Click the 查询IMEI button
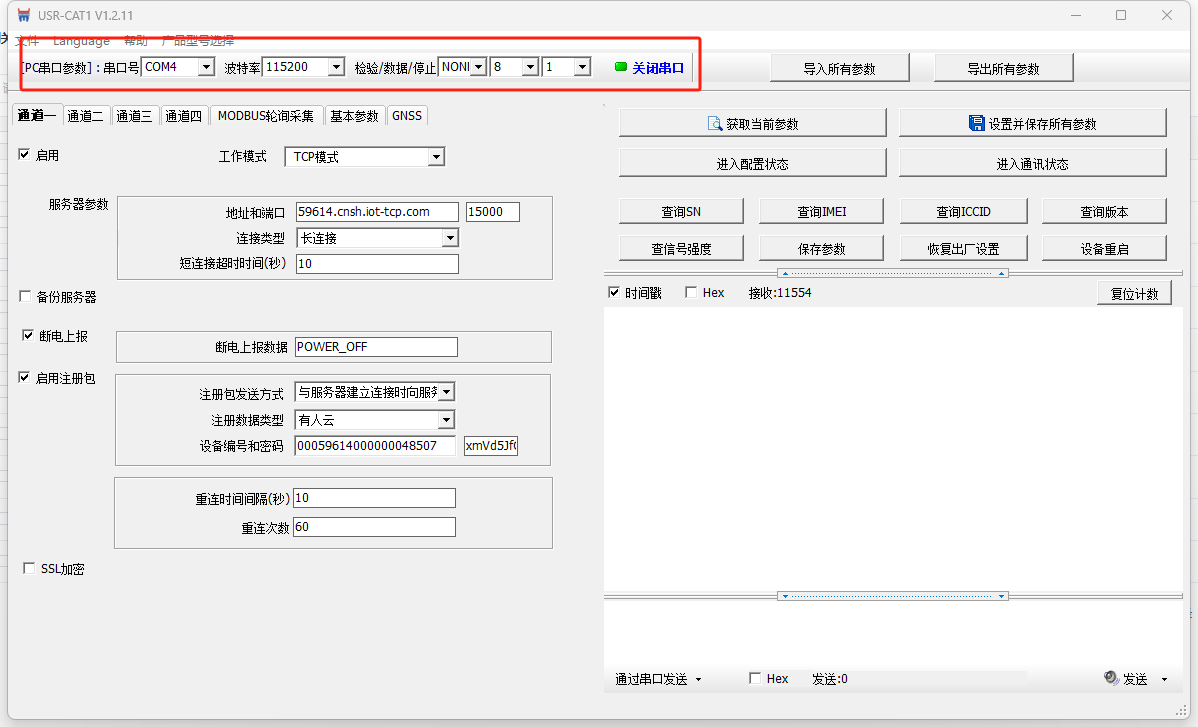This screenshot has height=727, width=1198. (822, 211)
